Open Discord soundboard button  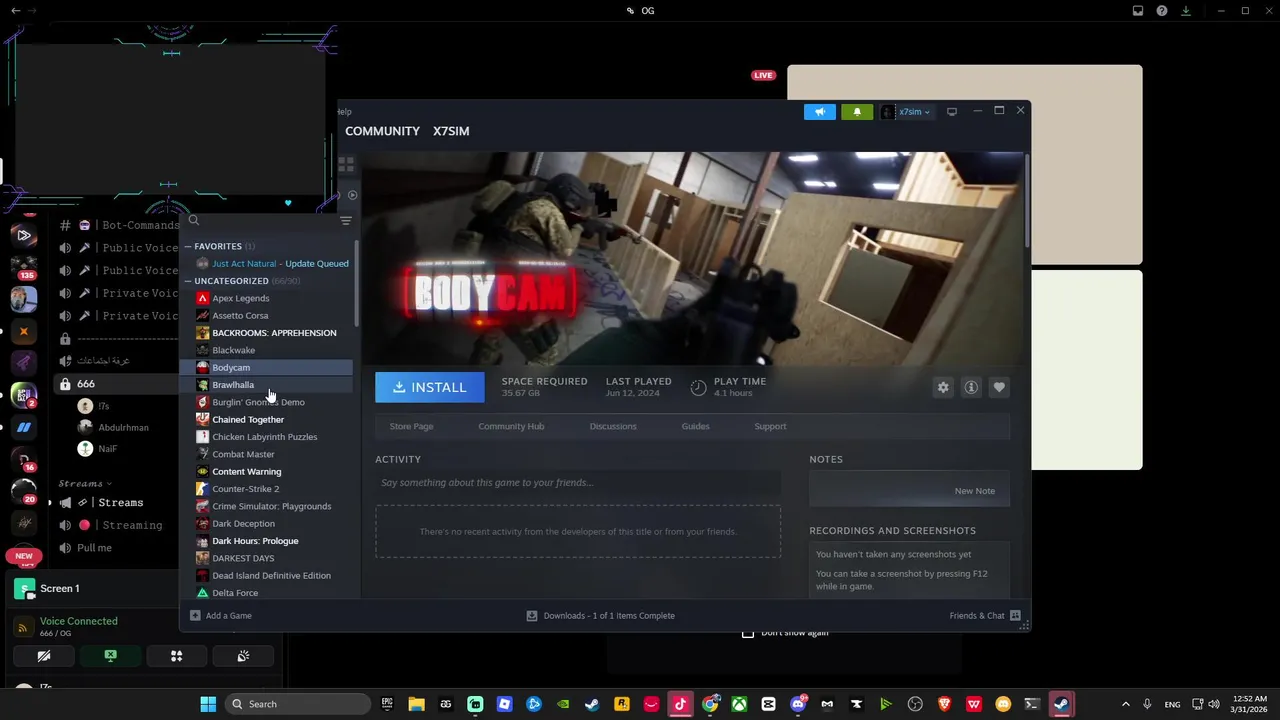tap(243, 656)
